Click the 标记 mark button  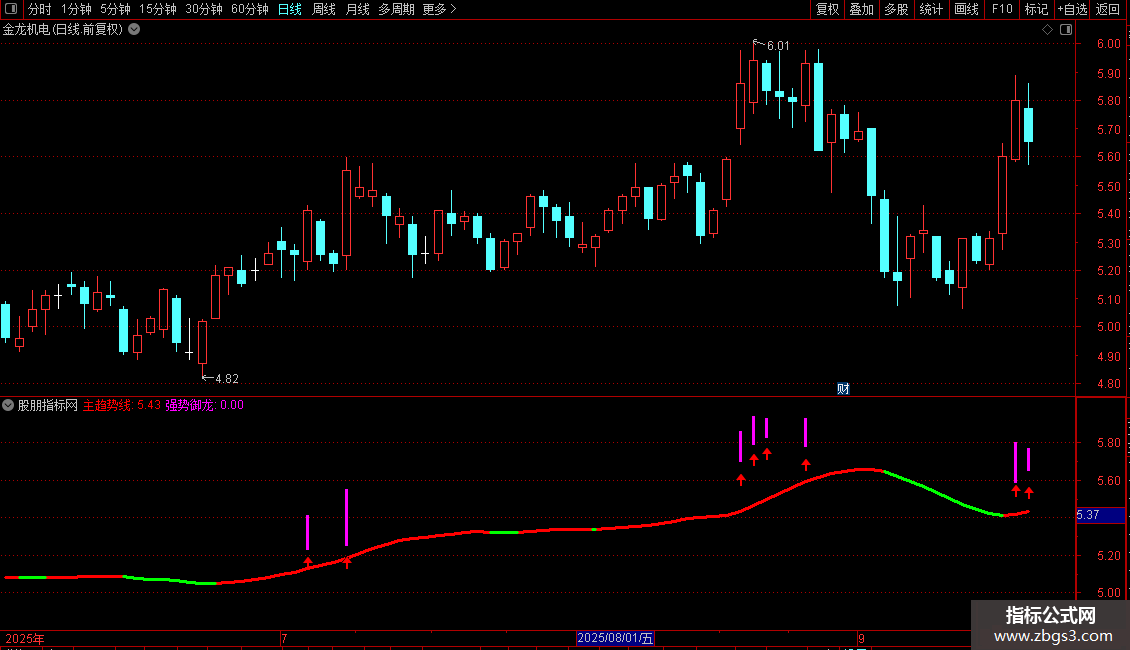1036,9
